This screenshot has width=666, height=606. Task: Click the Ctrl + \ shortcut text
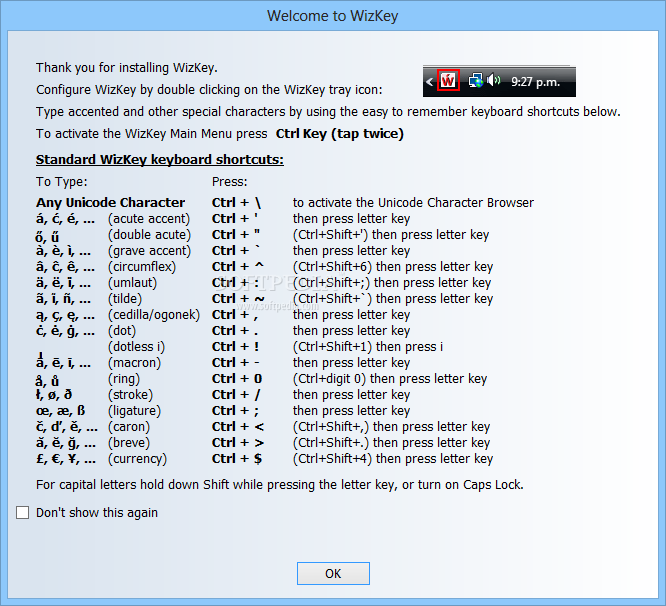pos(237,203)
